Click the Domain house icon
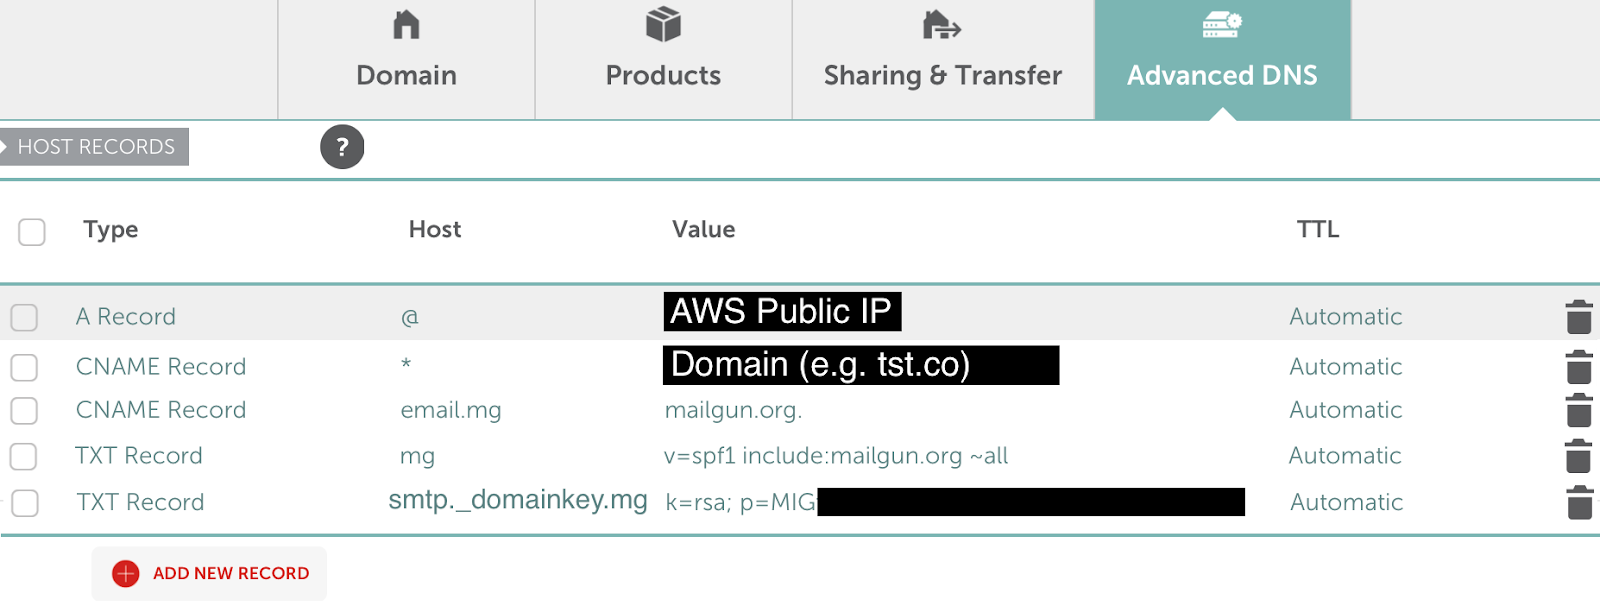This screenshot has width=1600, height=606. coord(406,25)
